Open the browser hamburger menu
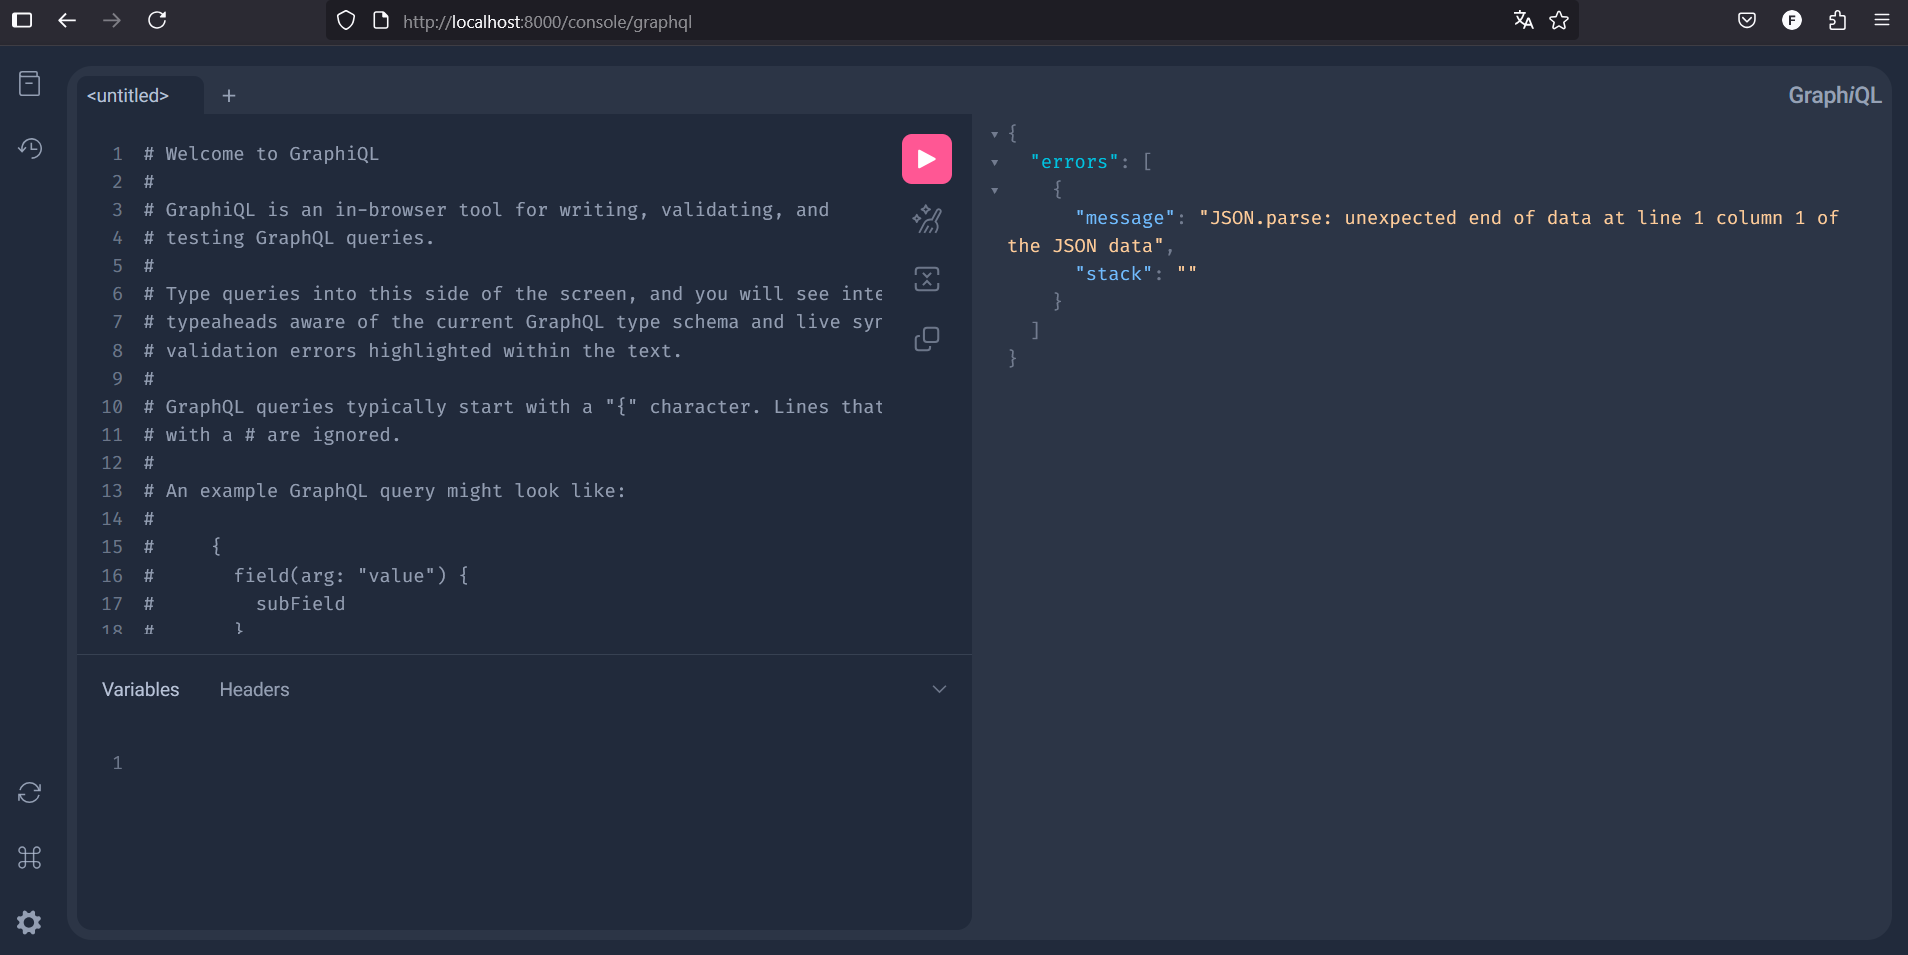The image size is (1908, 955). (x=1882, y=20)
